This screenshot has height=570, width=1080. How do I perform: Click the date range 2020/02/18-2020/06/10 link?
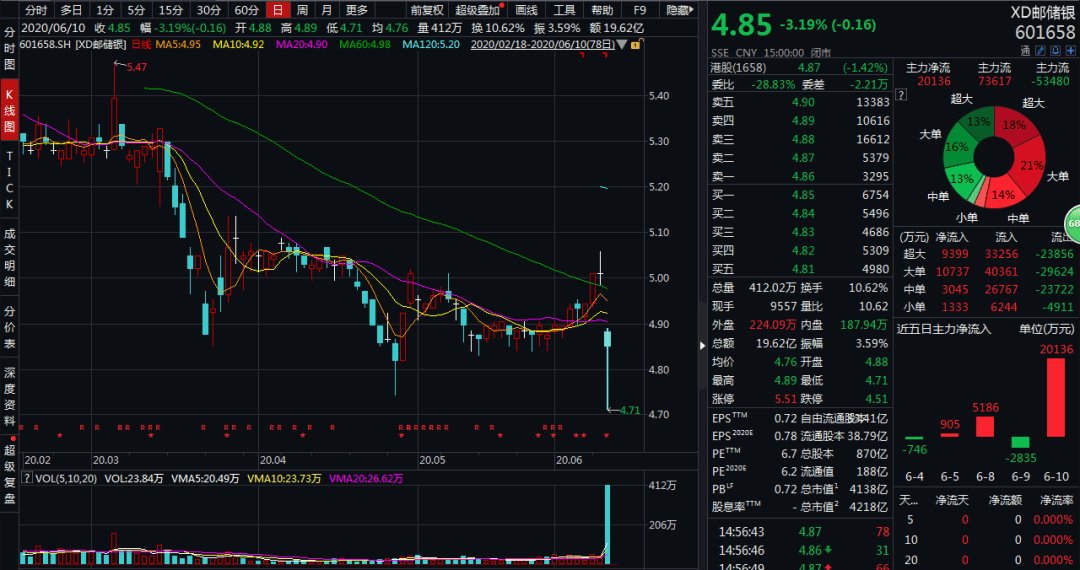[542, 45]
